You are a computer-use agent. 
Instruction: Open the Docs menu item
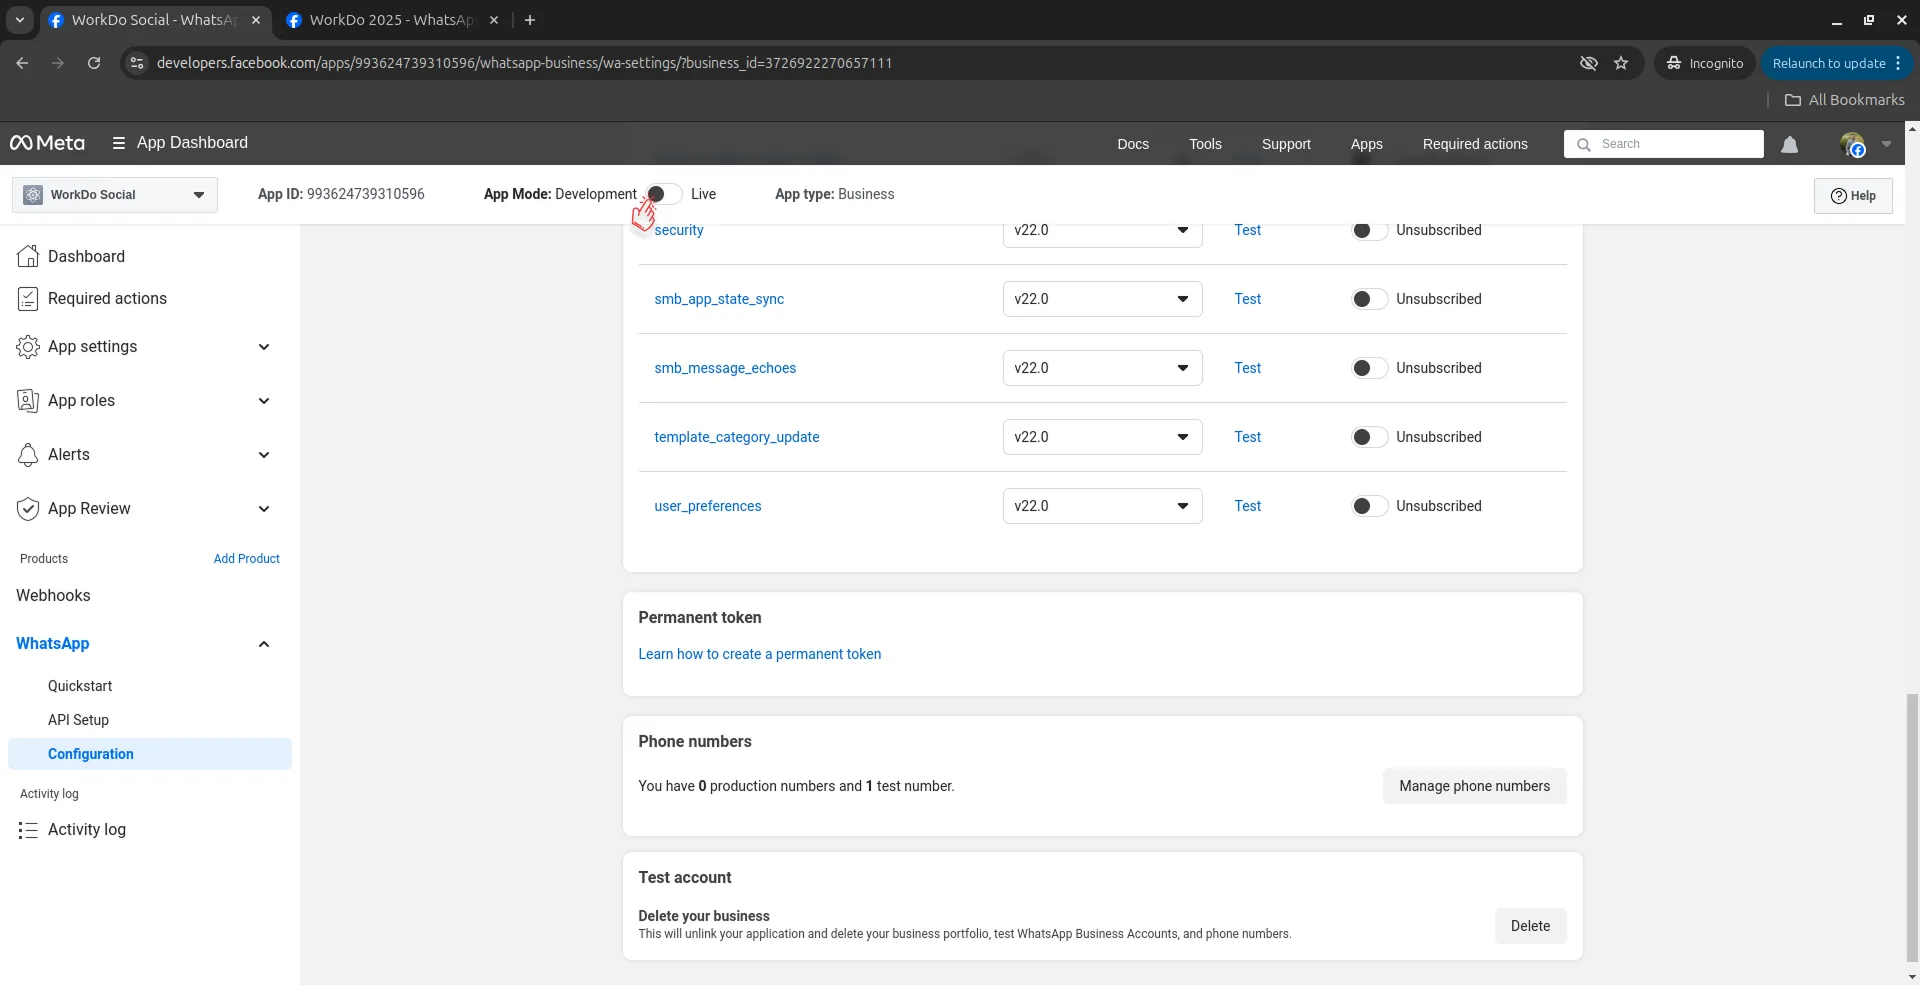(1132, 144)
